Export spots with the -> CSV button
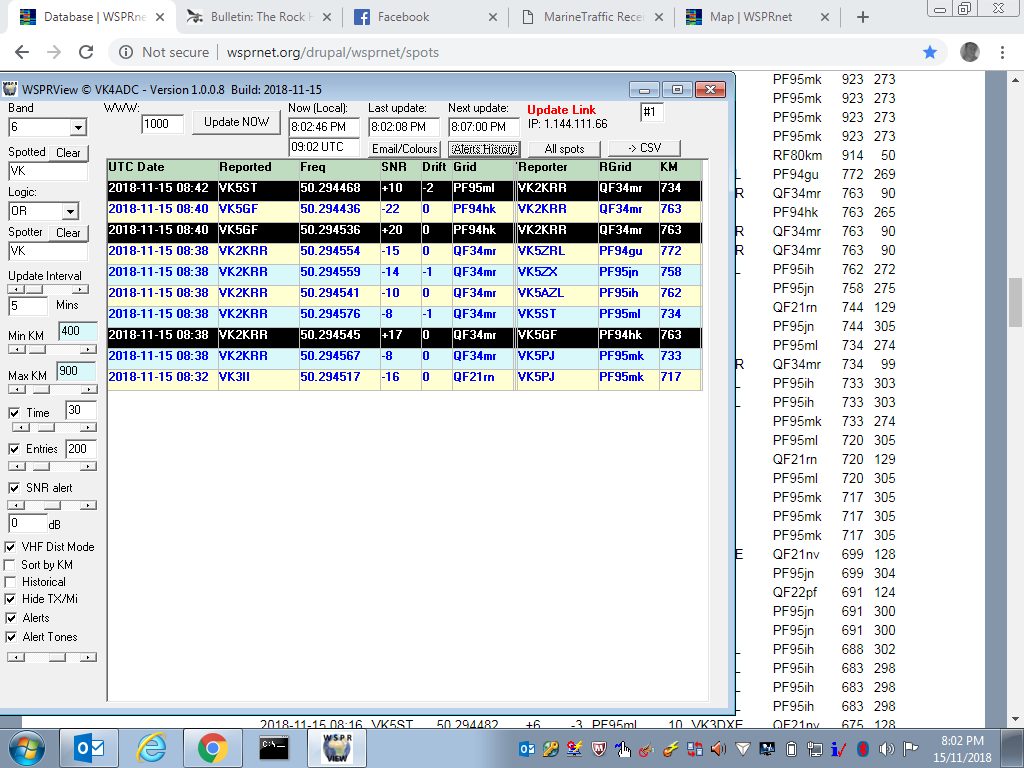The image size is (1024, 768). (643, 148)
